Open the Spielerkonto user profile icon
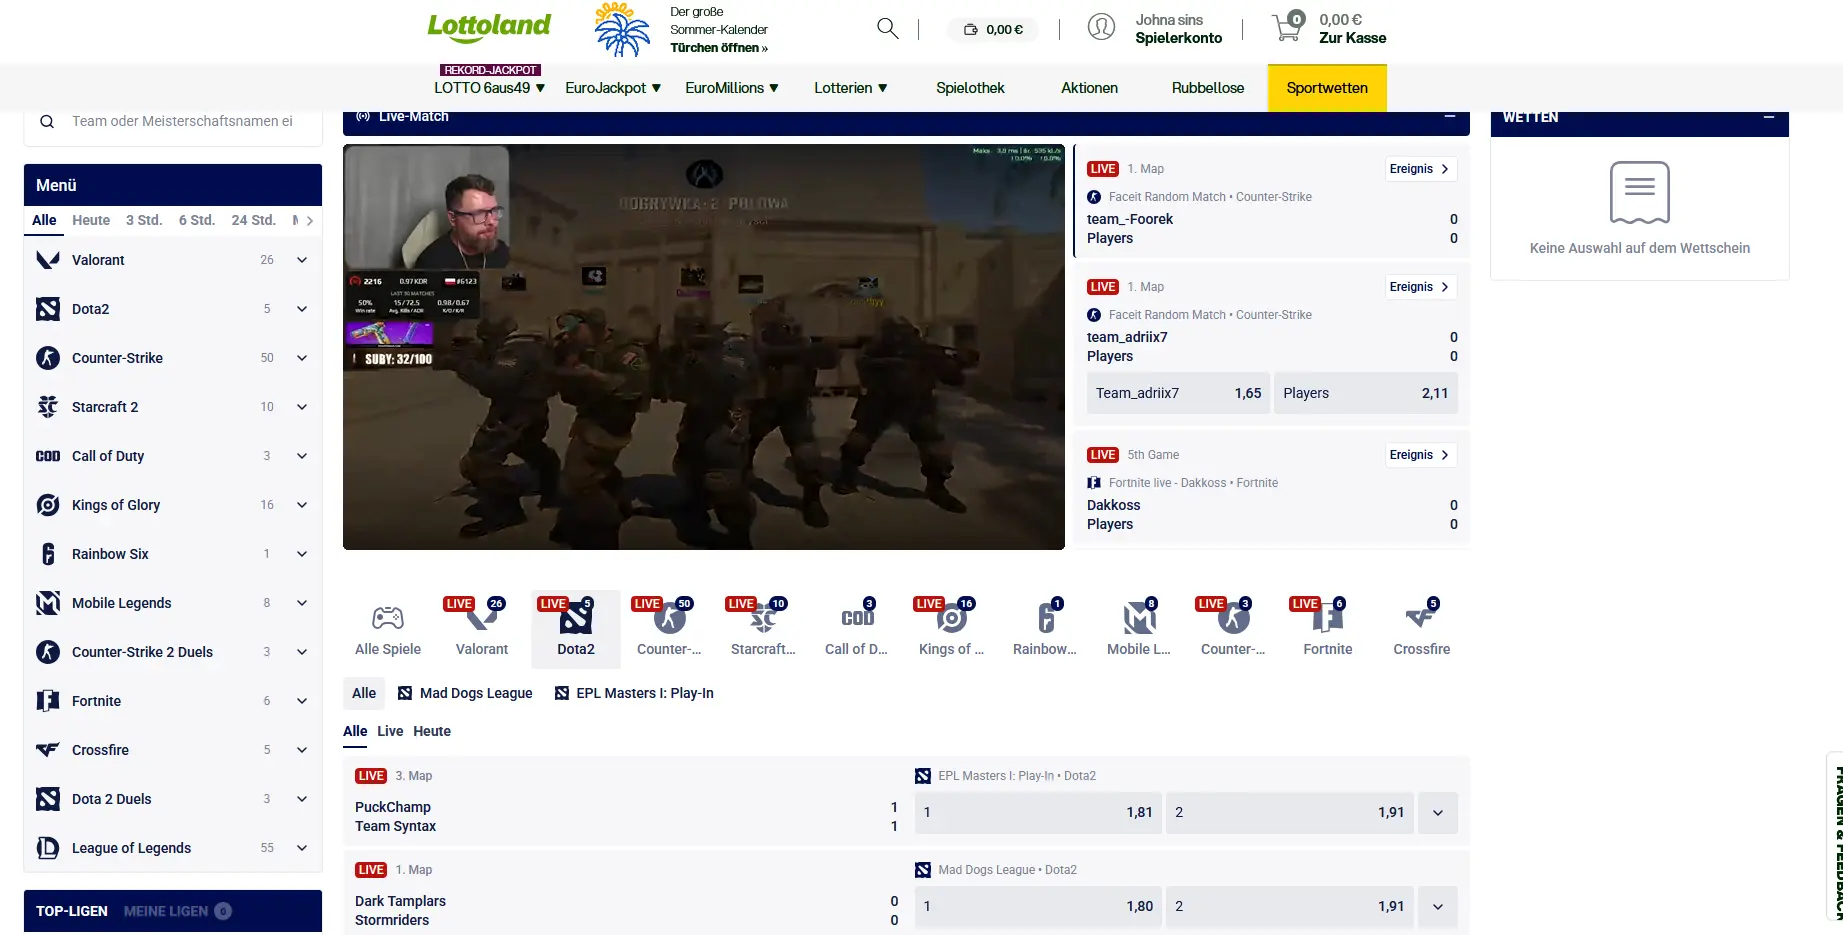The width and height of the screenshot is (1843, 935). (x=1101, y=28)
